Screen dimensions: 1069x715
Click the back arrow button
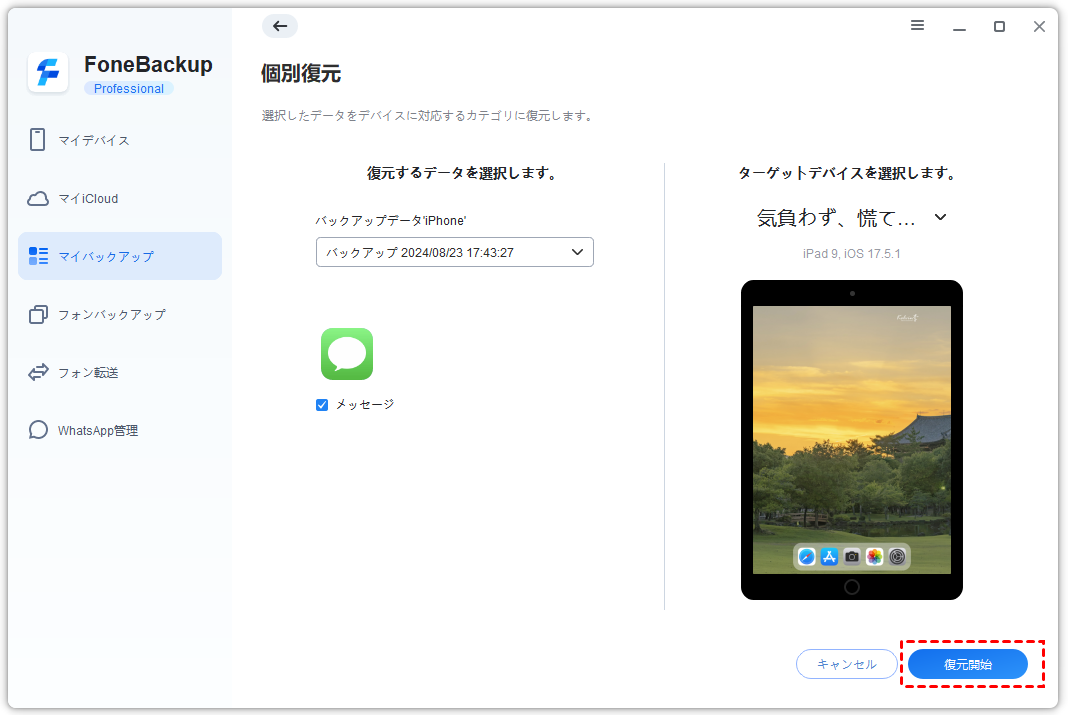pos(280,27)
